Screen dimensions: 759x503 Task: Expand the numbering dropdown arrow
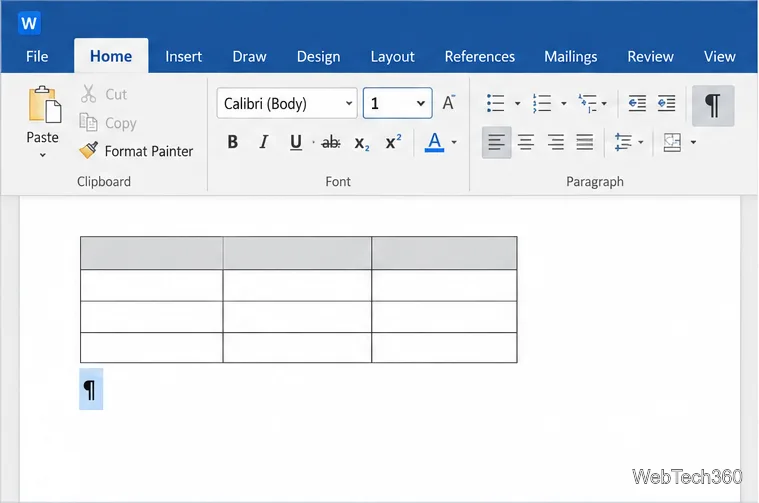tap(563, 104)
